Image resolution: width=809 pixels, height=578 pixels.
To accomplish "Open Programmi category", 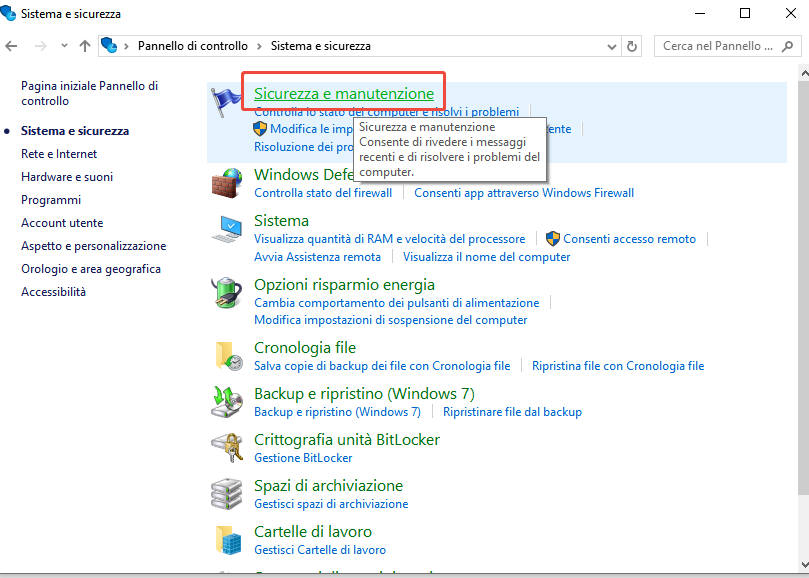I will 51,200.
